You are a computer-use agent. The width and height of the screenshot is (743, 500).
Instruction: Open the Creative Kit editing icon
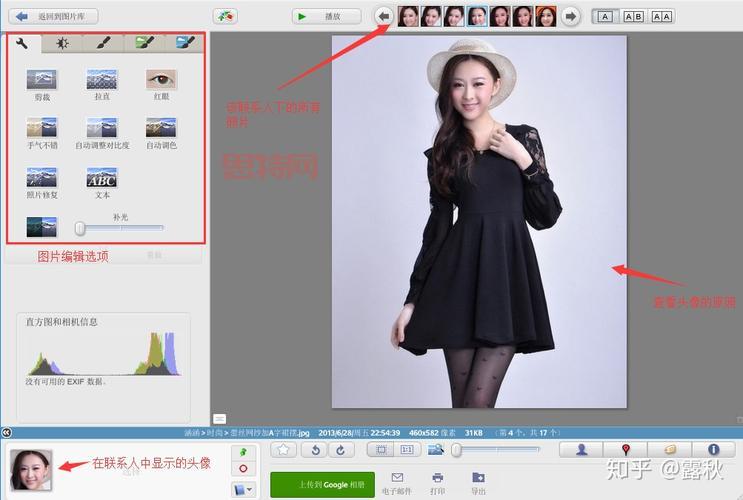click(x=225, y=17)
